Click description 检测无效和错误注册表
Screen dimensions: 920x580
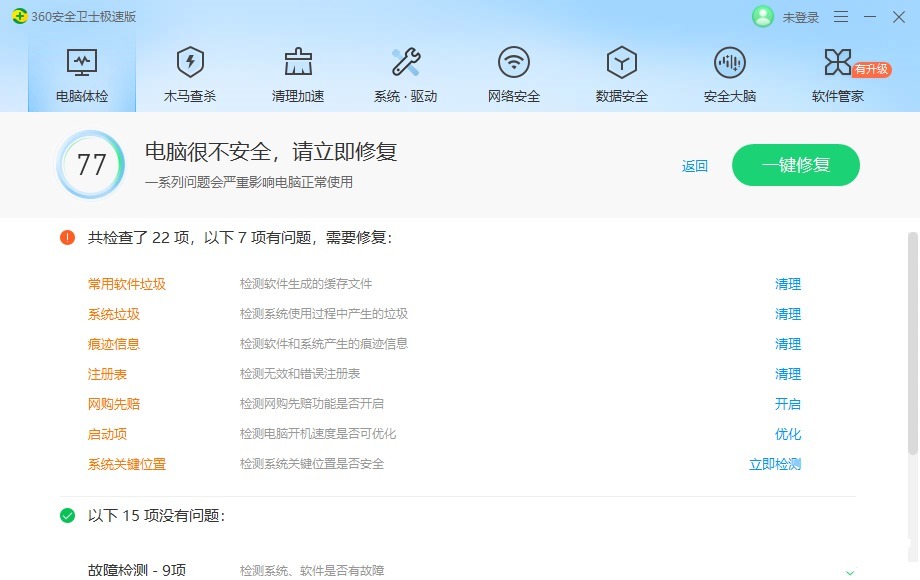[x=300, y=374]
